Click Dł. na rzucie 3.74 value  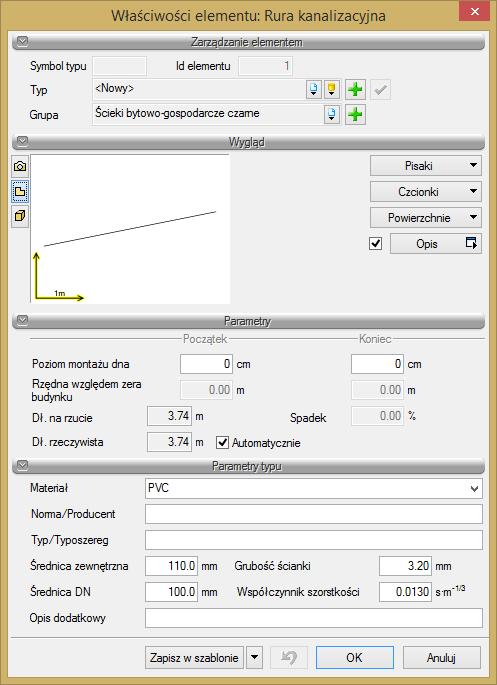point(169,416)
